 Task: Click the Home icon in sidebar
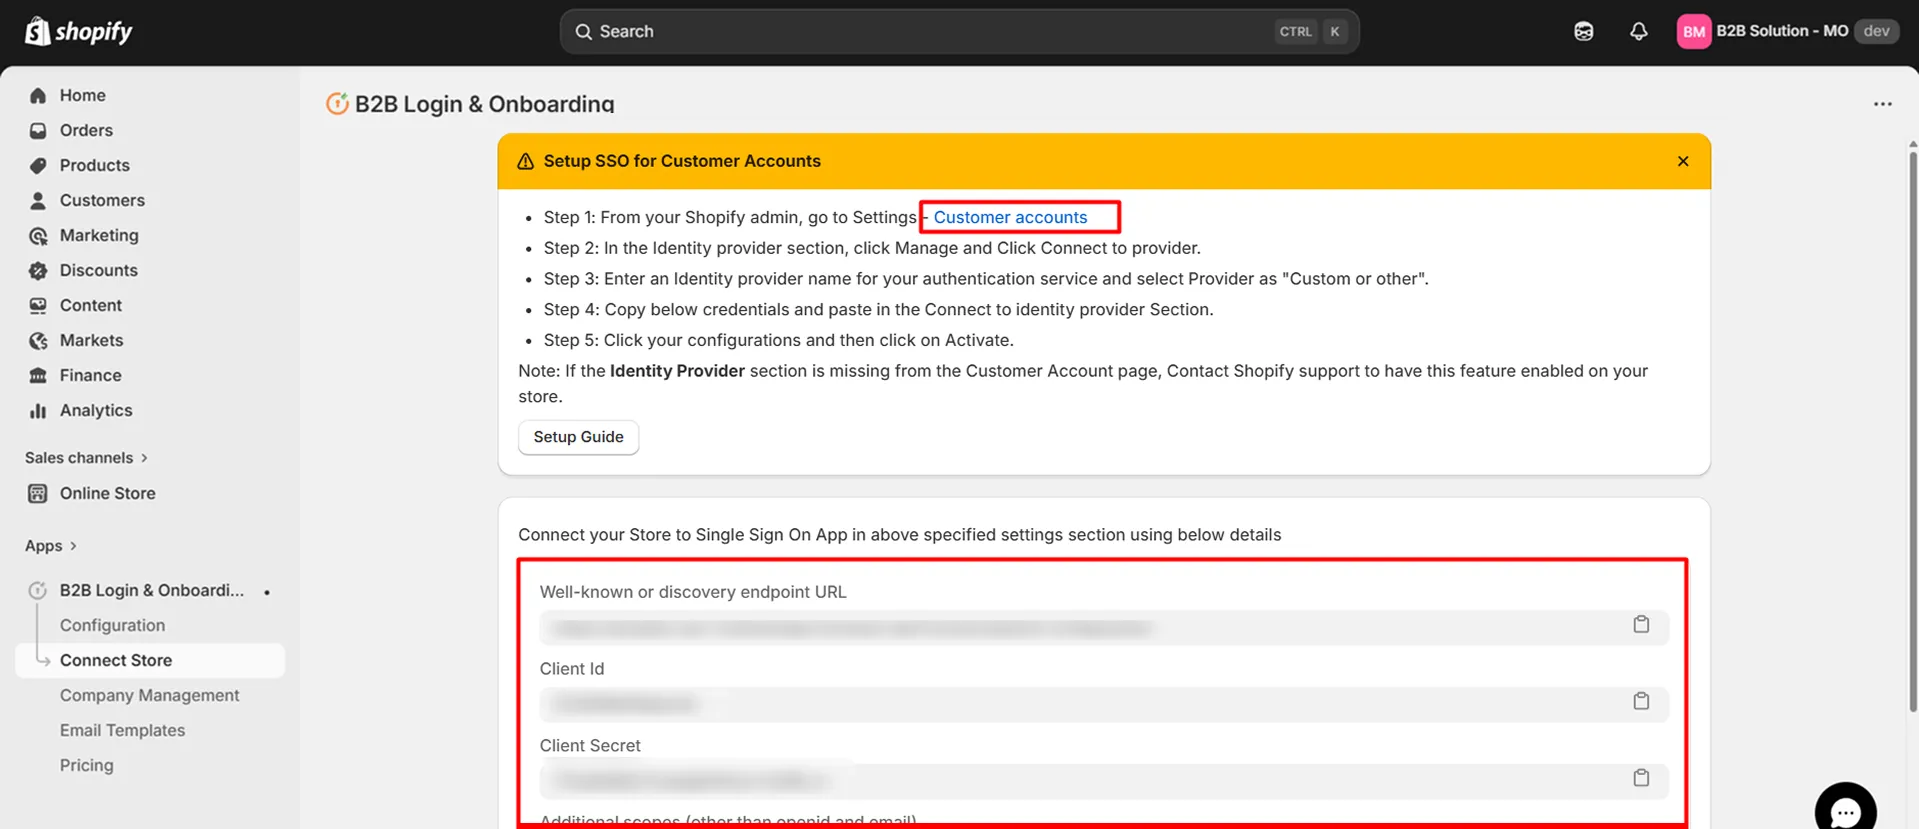point(38,95)
